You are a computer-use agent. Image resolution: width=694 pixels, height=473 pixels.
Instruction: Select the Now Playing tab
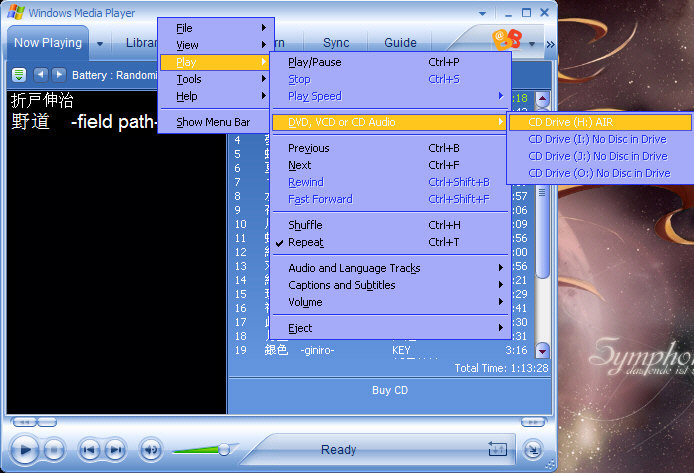click(48, 42)
